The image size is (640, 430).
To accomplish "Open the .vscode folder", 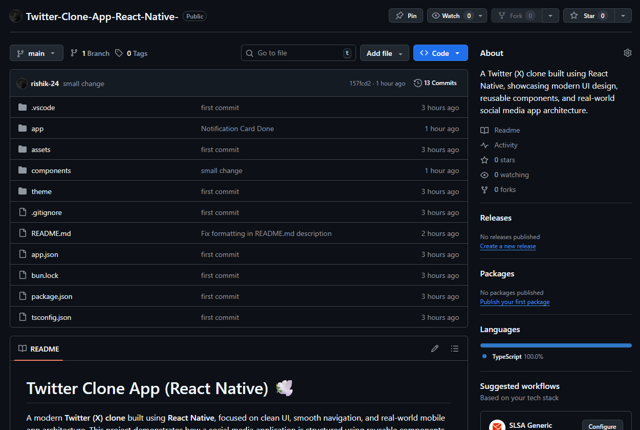I will [x=43, y=108].
